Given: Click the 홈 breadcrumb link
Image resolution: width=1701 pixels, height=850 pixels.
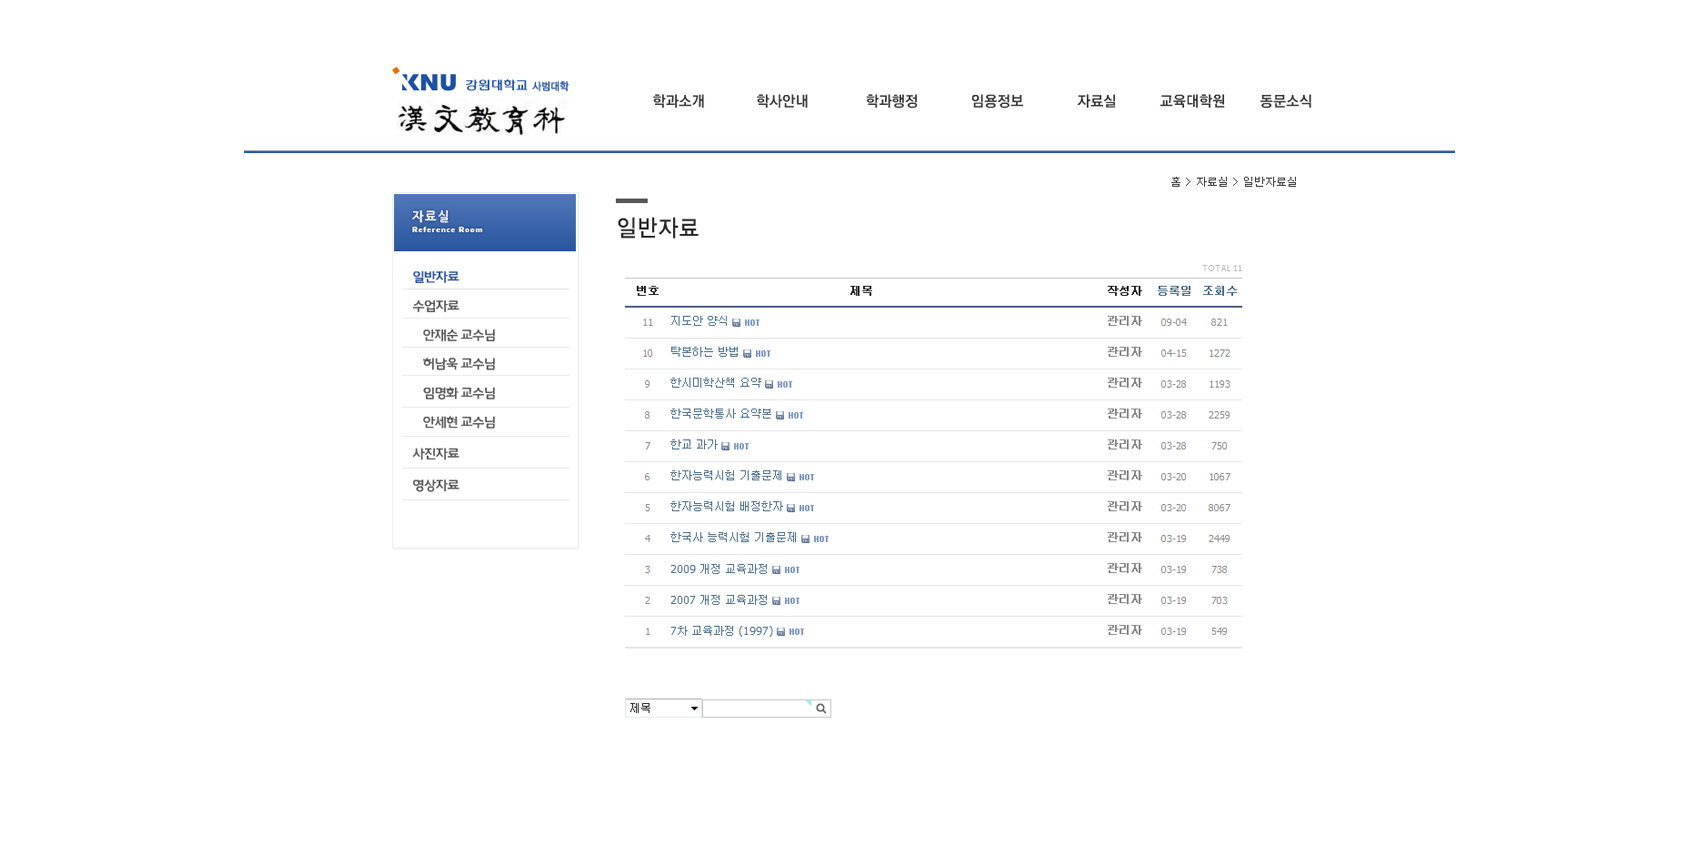Looking at the screenshot, I should (x=1176, y=182).
